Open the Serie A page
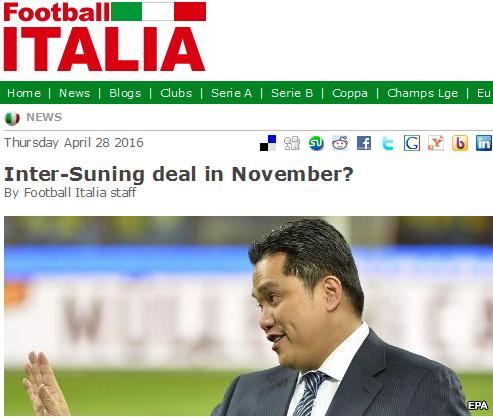 (232, 93)
